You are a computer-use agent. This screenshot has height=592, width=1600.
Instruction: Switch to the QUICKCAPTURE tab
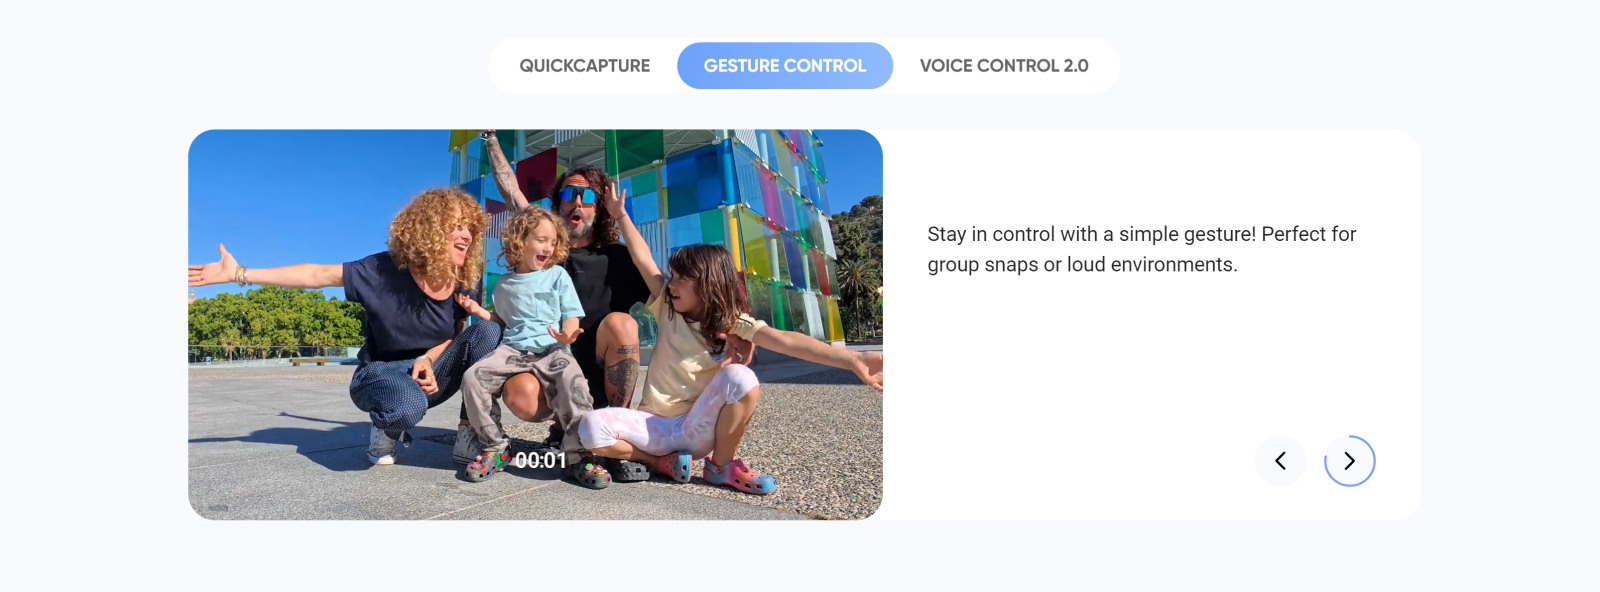584,66
